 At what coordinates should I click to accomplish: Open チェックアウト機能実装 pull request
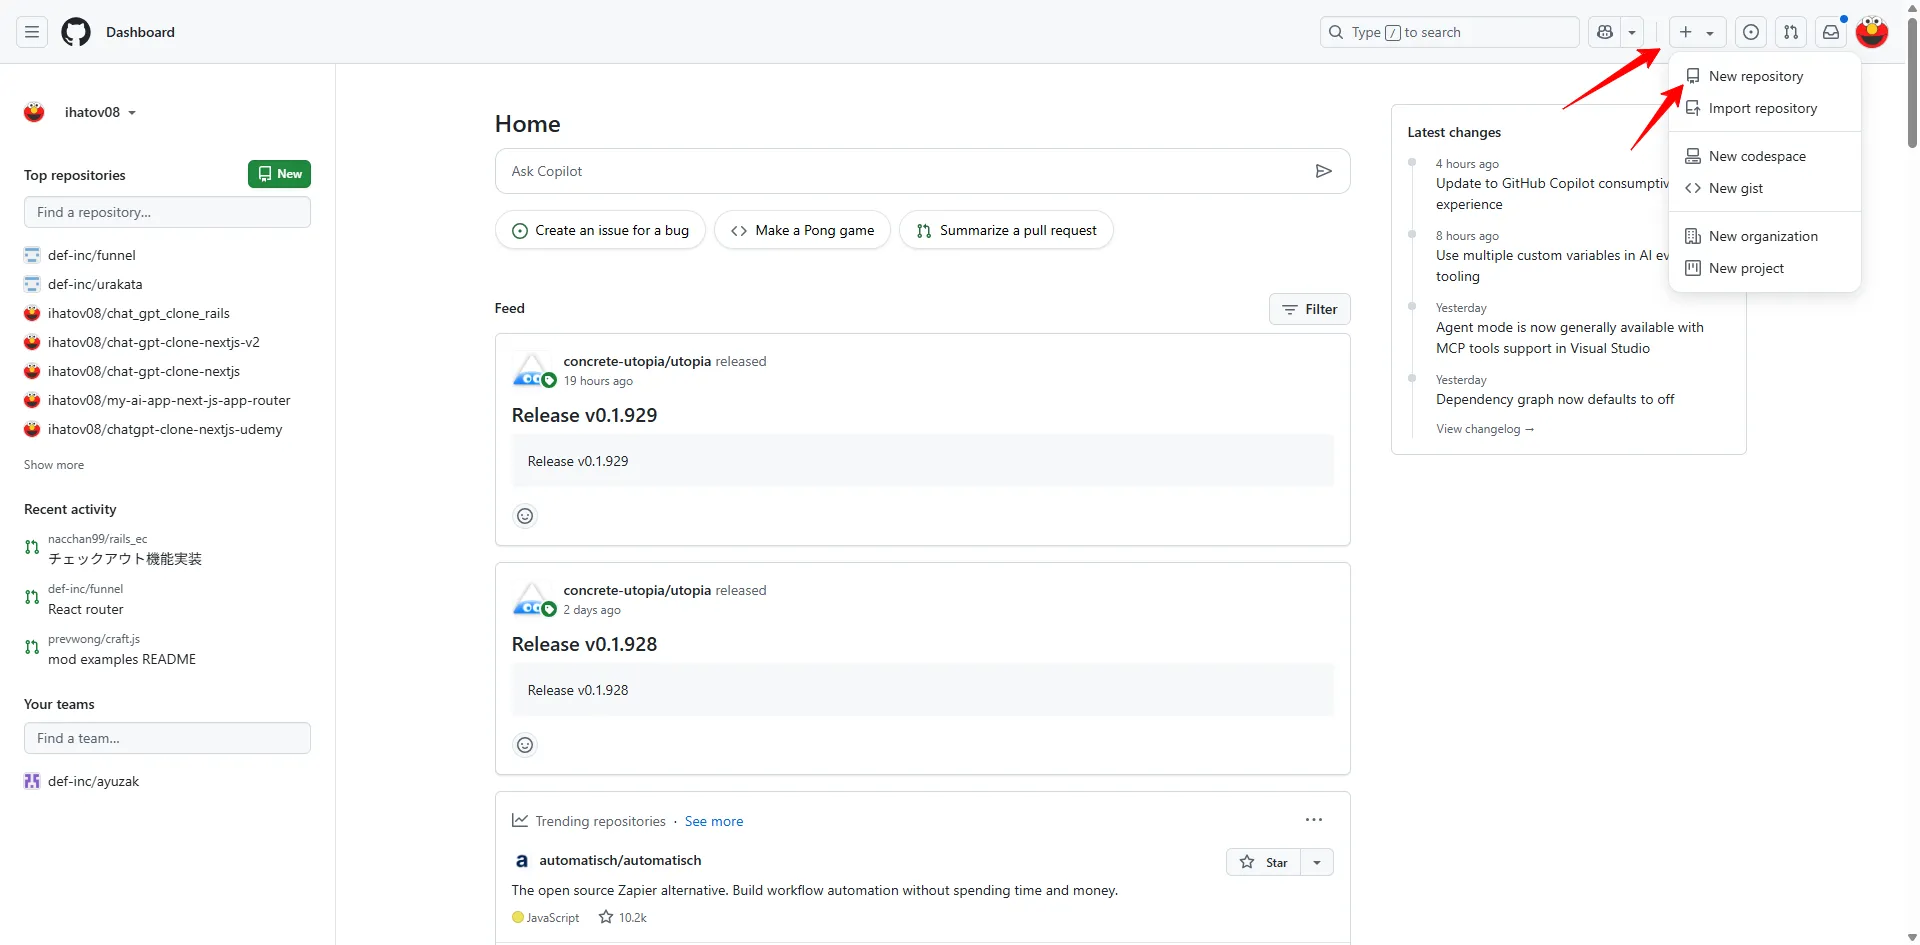[x=125, y=559]
